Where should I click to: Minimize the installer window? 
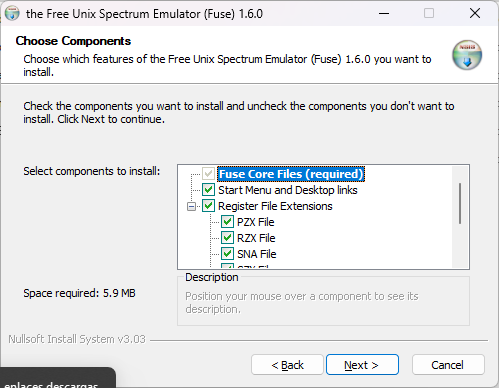(384, 14)
